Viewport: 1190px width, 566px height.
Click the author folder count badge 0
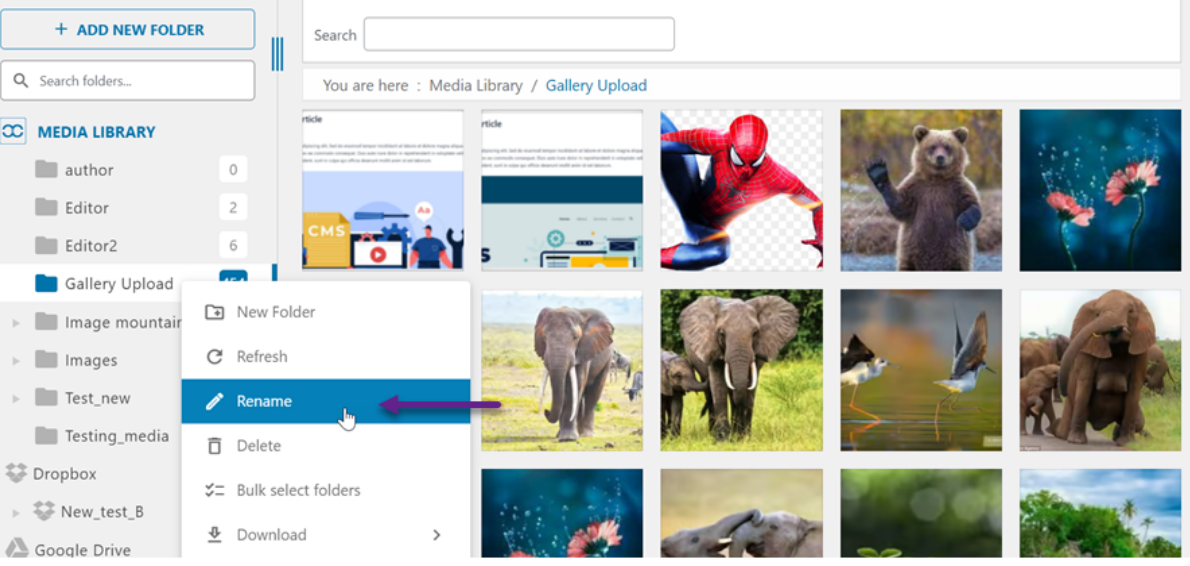[233, 170]
